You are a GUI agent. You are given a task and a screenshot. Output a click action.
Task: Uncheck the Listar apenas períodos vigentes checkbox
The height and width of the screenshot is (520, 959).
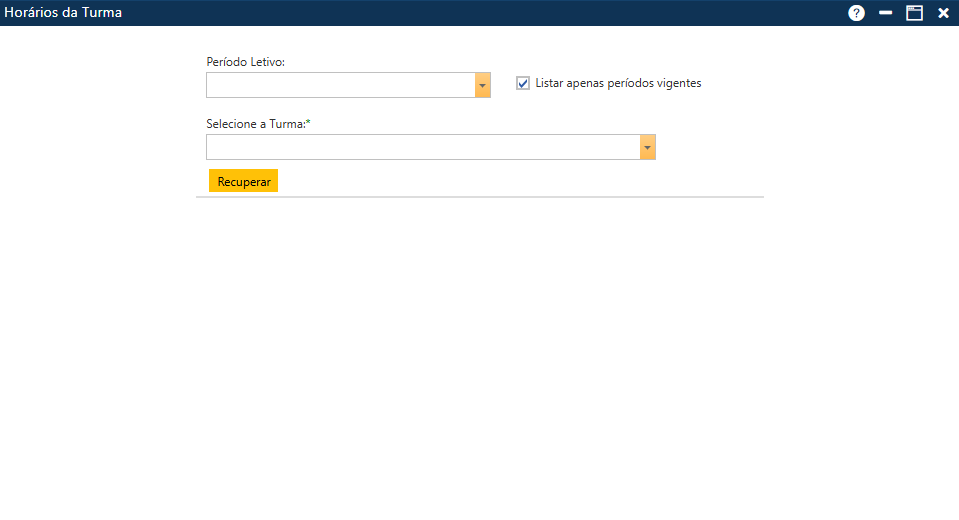(x=523, y=83)
